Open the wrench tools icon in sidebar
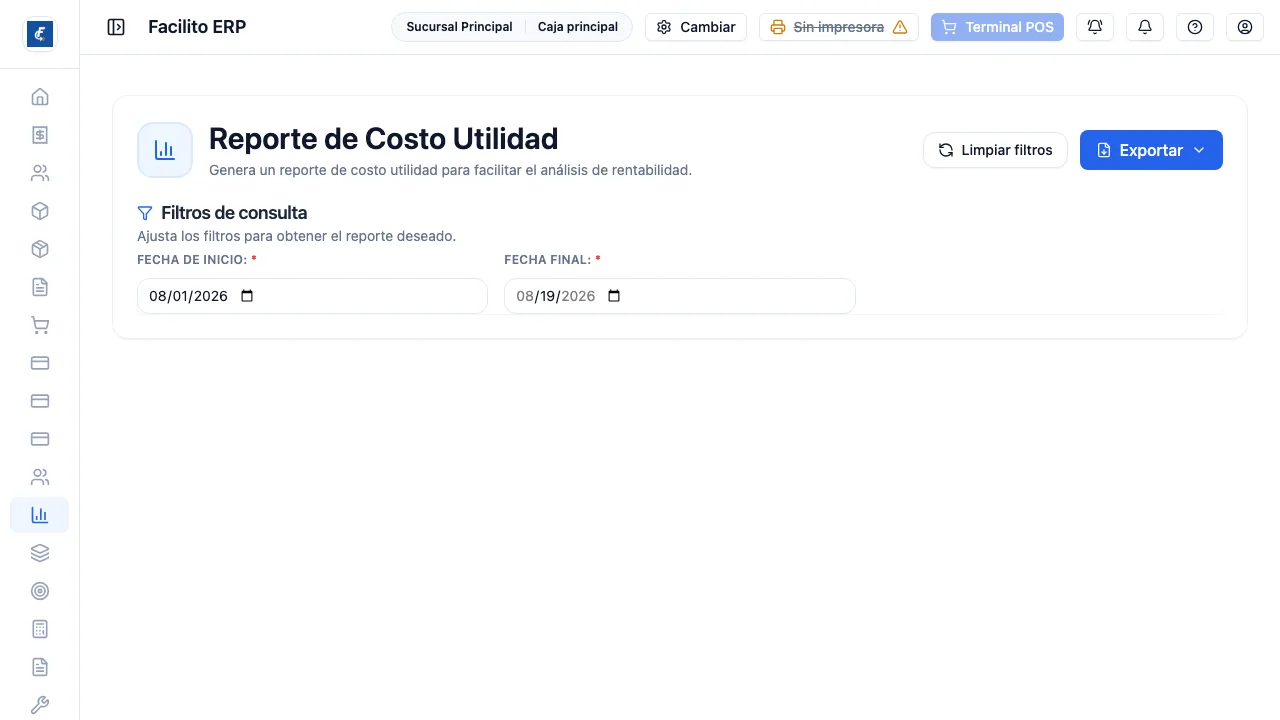 pyautogui.click(x=40, y=705)
